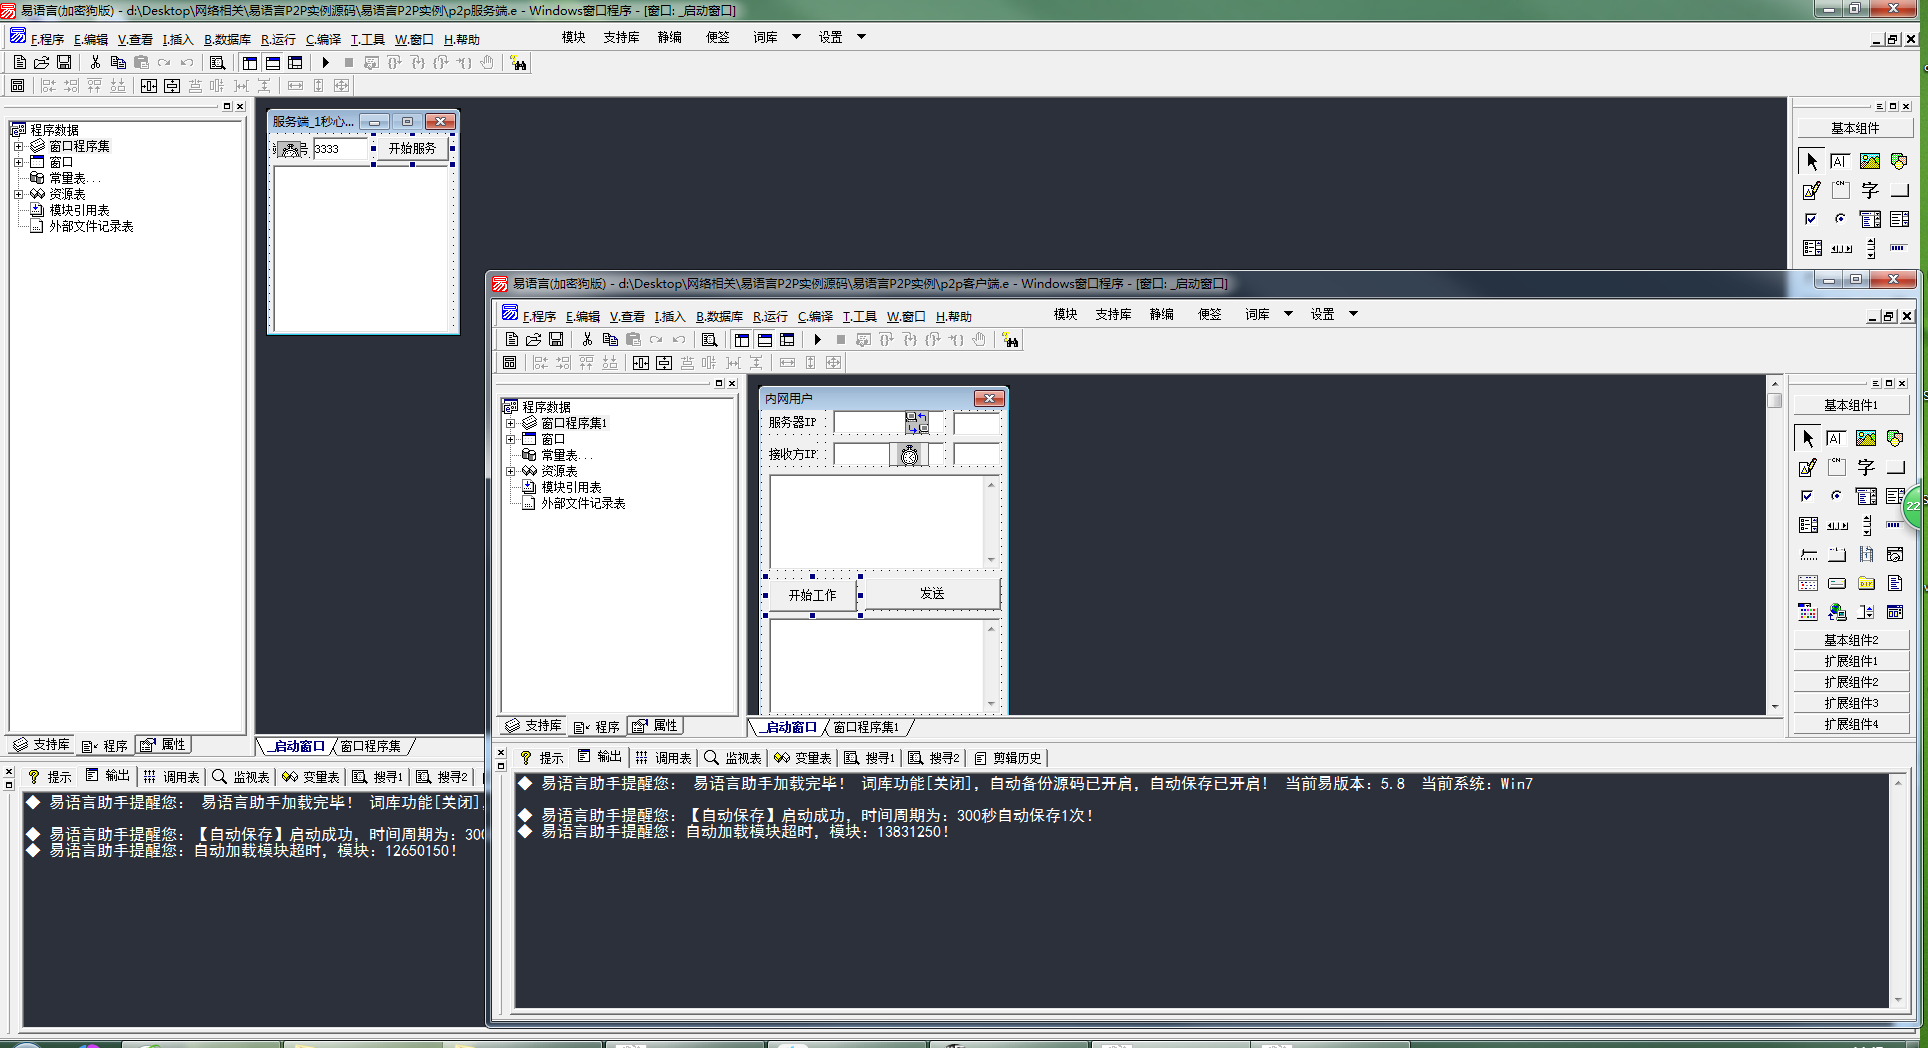Click the run arrow in client toolbar
Viewport: 1928px width, 1048px height.
(817, 340)
